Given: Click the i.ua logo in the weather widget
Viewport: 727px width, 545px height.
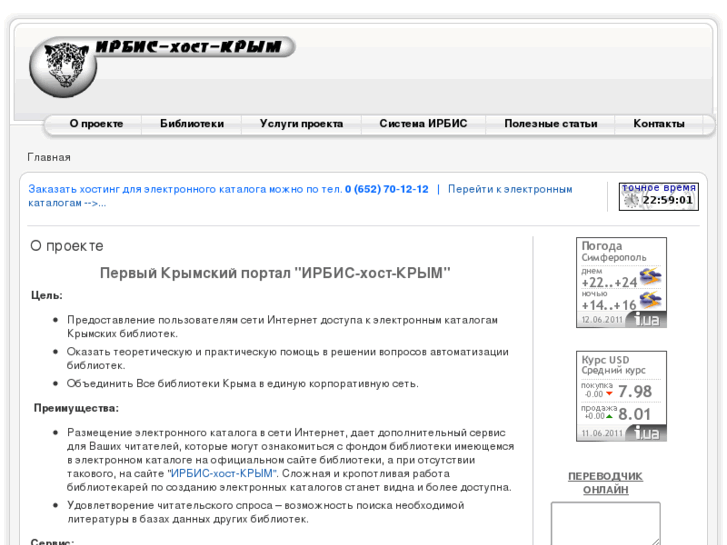Looking at the screenshot, I should tap(646, 320).
